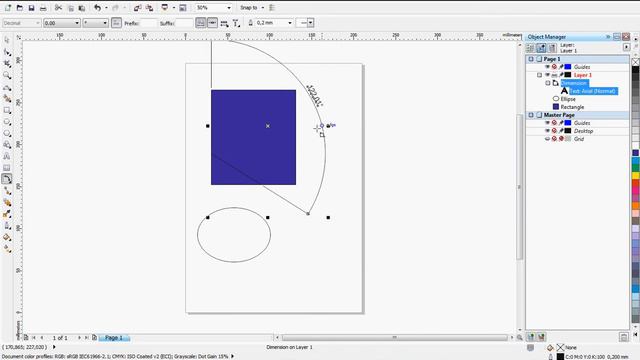Click the Export icon in toolbar
Image resolution: width=640 pixels, height=360 pixels.
149,8
